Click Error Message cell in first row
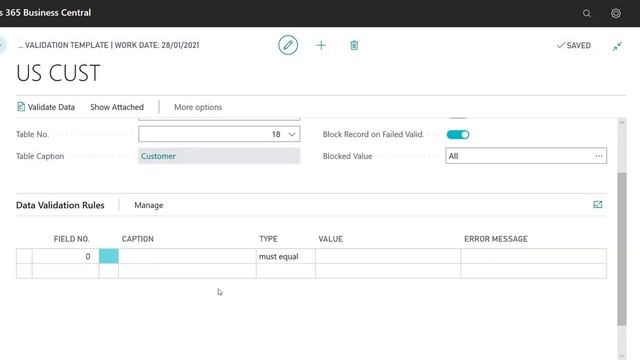The height and width of the screenshot is (360, 640). click(533, 256)
